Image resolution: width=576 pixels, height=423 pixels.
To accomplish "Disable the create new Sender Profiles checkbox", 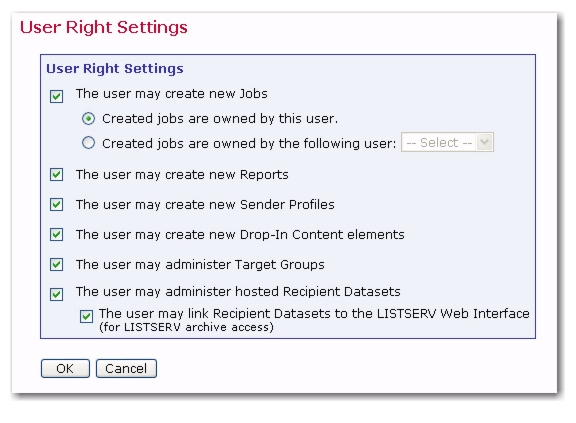I will [57, 205].
